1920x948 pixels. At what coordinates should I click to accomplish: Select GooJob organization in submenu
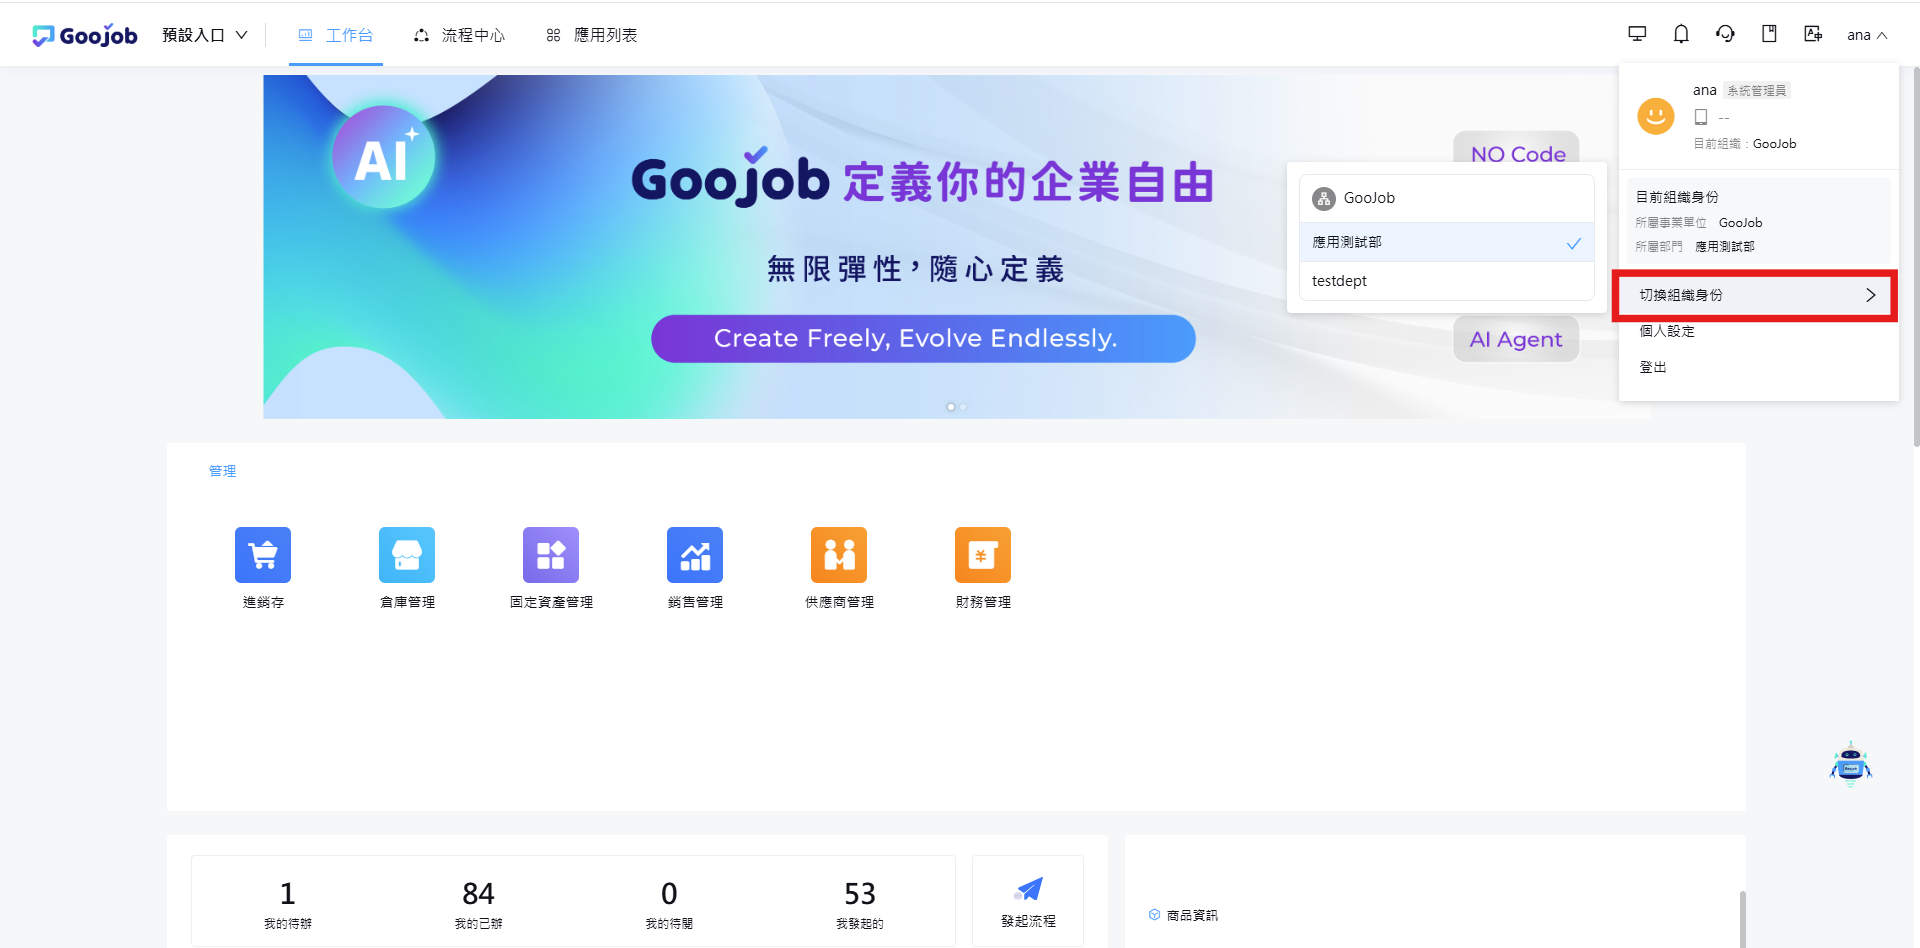[x=1446, y=198]
